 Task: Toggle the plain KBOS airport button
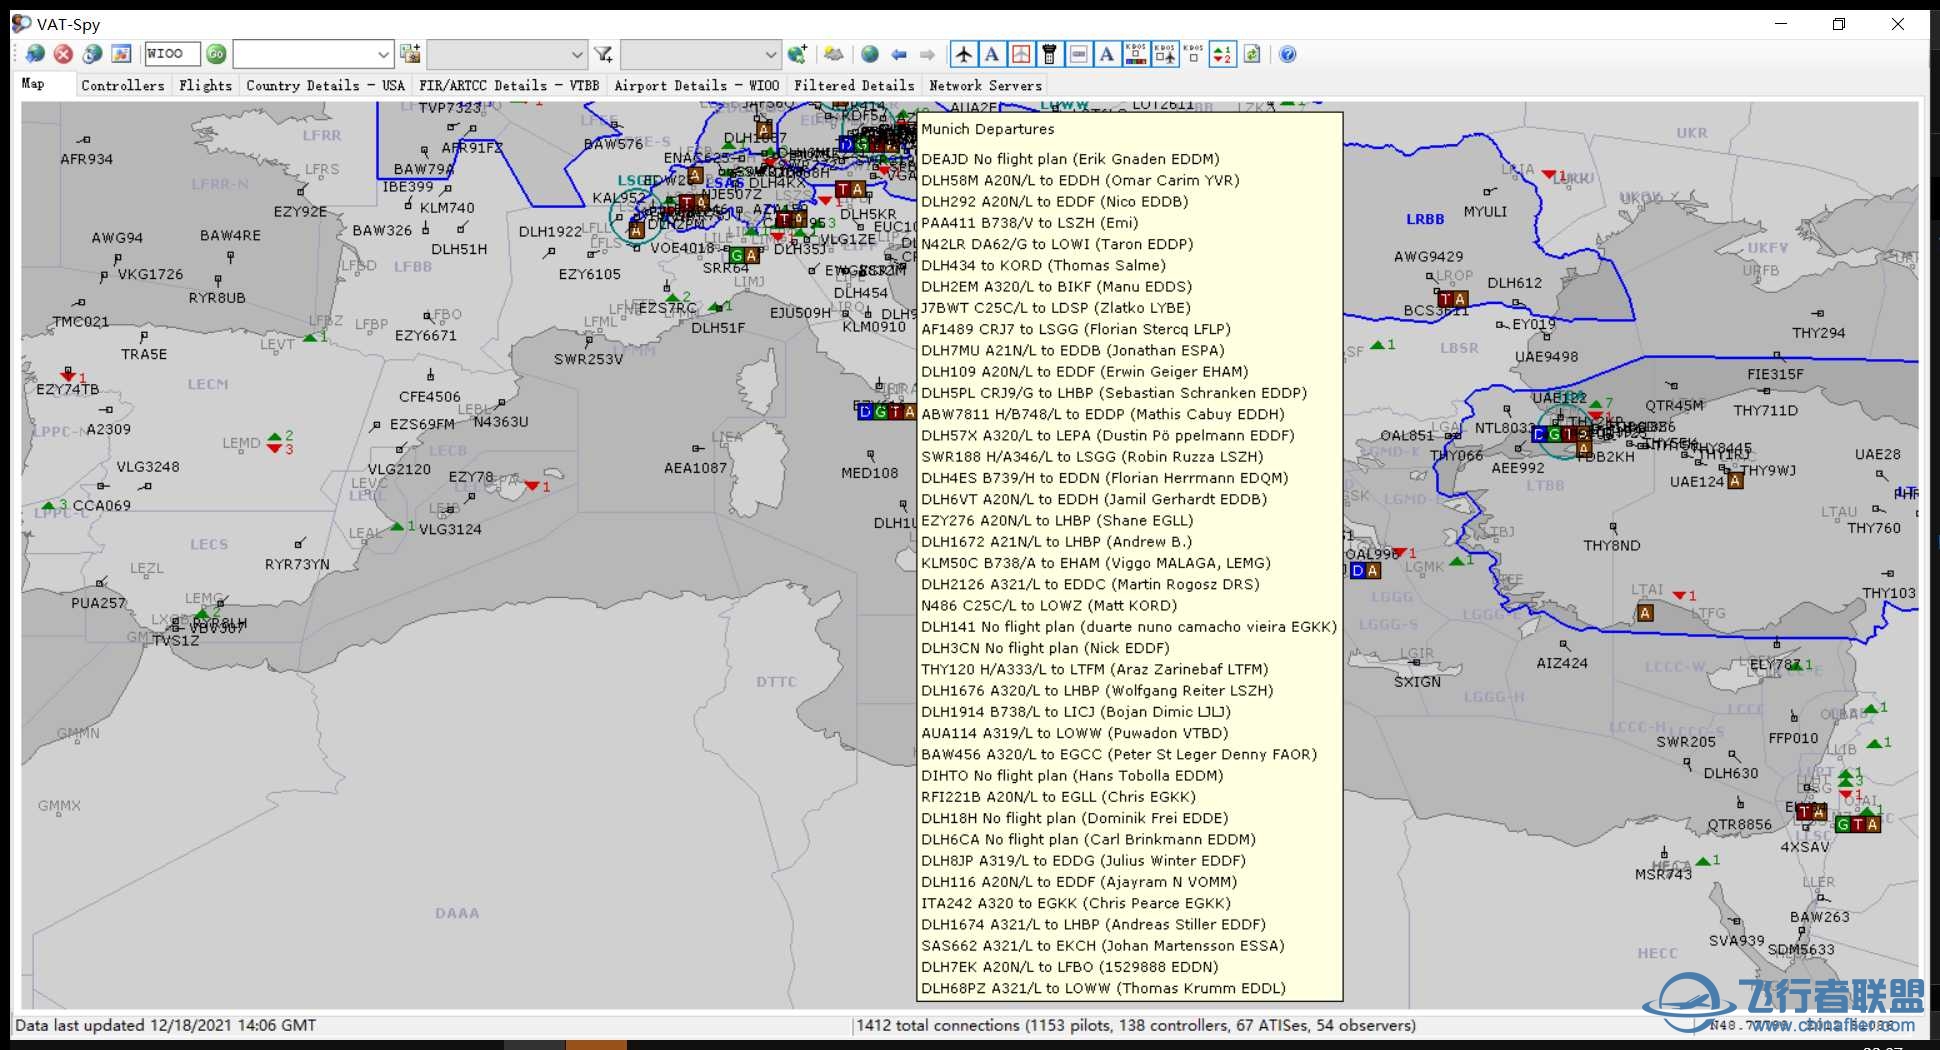tap(1193, 54)
